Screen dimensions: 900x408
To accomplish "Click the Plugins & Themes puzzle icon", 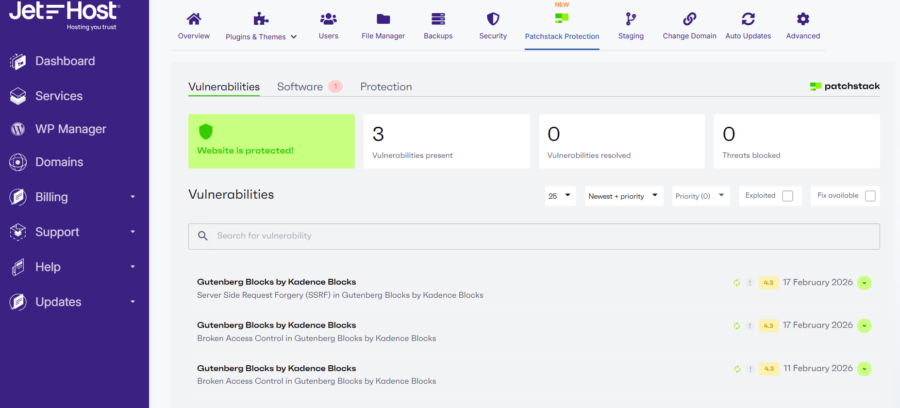I will click(261, 19).
